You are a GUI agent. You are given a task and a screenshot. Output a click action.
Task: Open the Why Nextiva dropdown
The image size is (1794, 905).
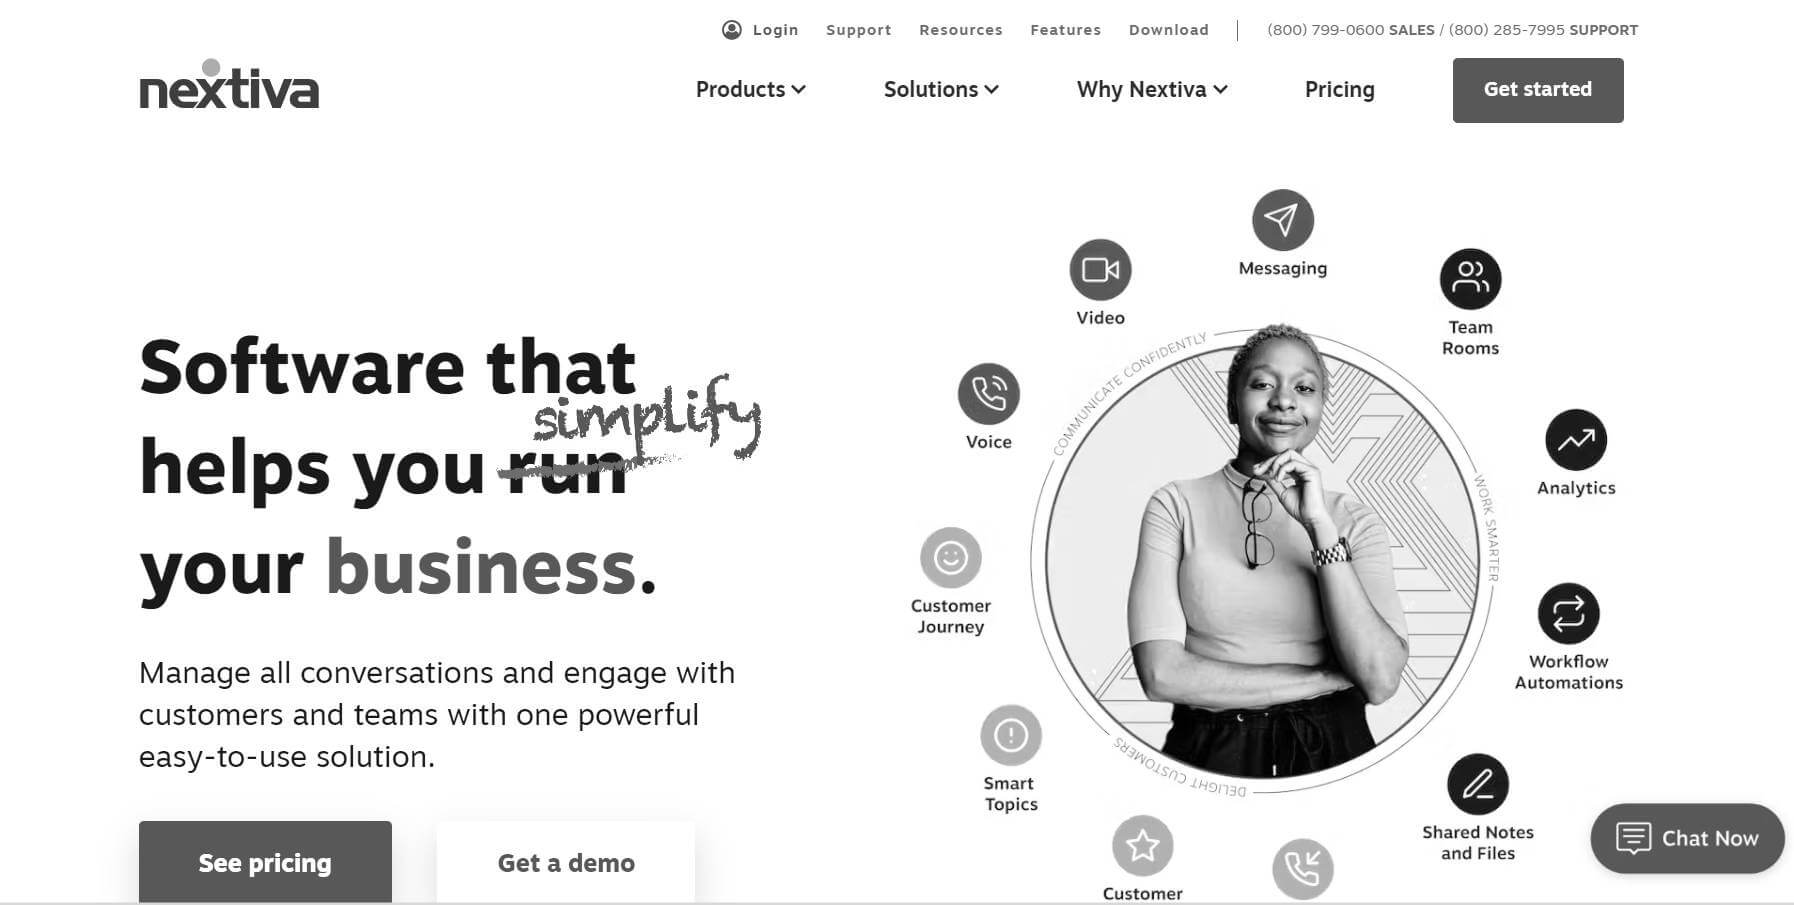[x=1152, y=90]
